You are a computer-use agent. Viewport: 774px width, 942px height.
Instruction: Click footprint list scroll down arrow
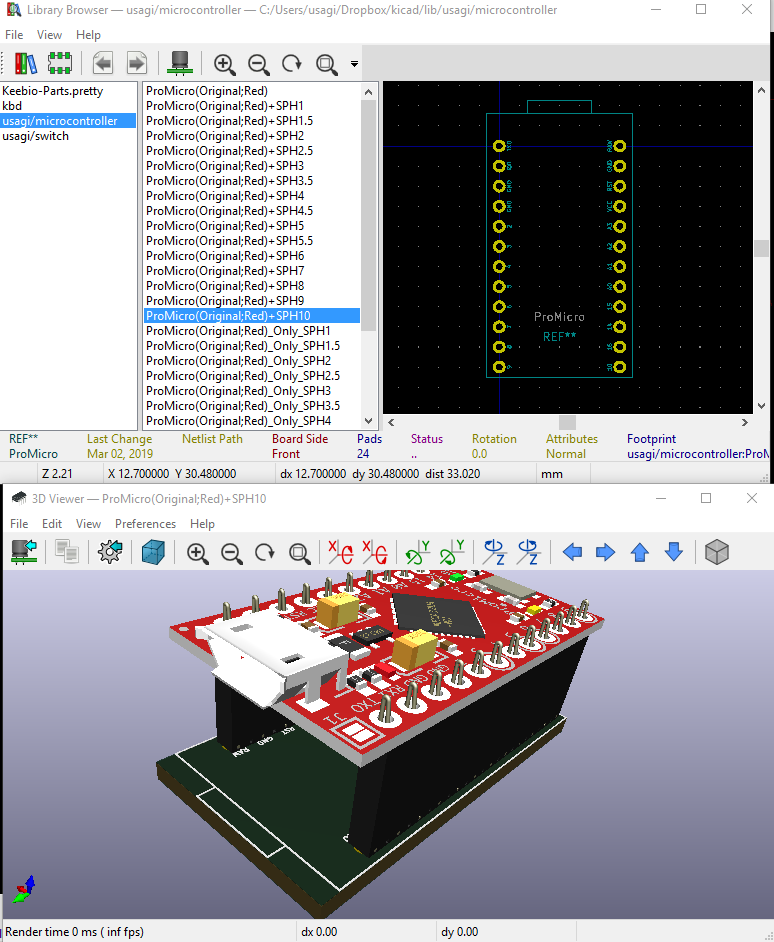pos(369,421)
